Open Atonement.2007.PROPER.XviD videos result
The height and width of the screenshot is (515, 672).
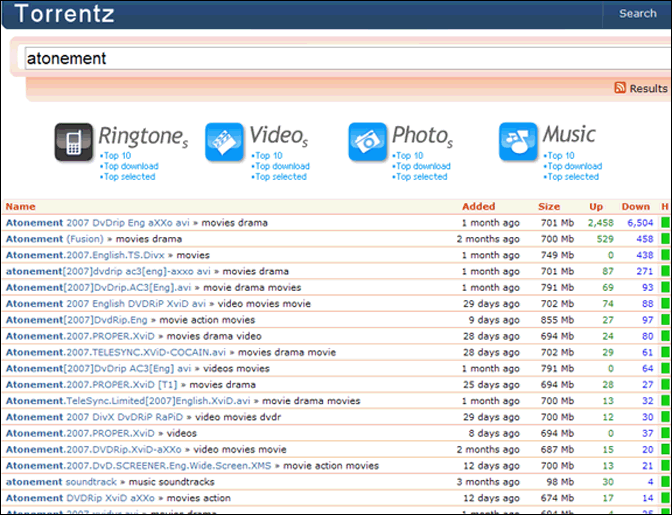click(x=80, y=434)
